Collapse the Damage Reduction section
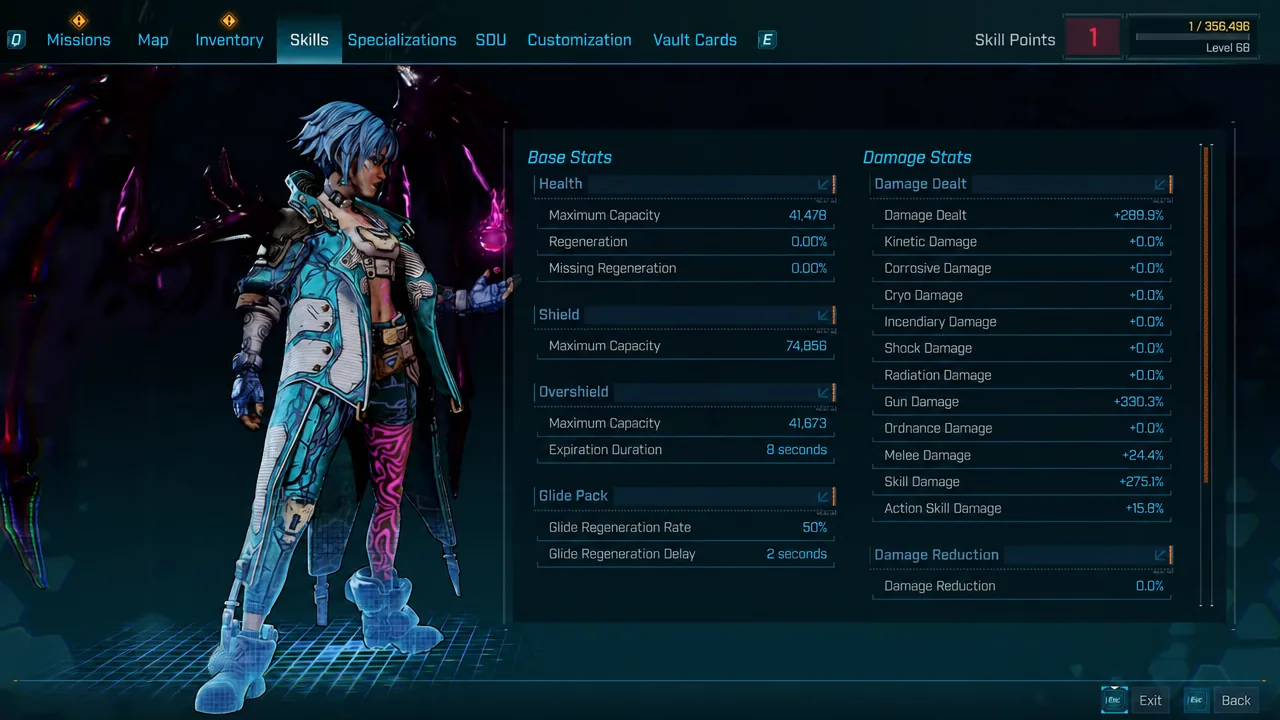 (x=1161, y=555)
